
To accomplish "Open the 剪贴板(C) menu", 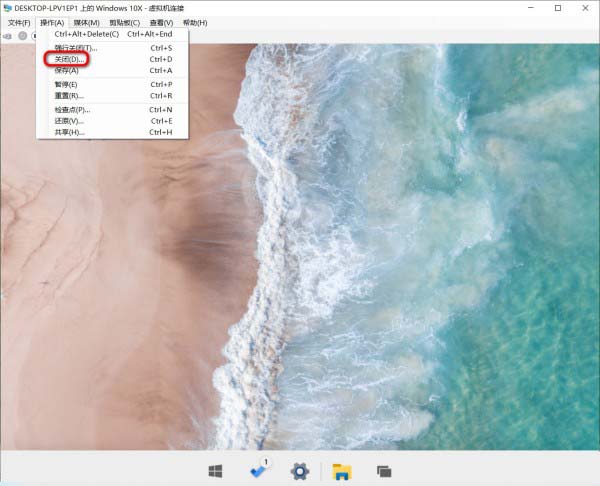I will click(x=124, y=23).
